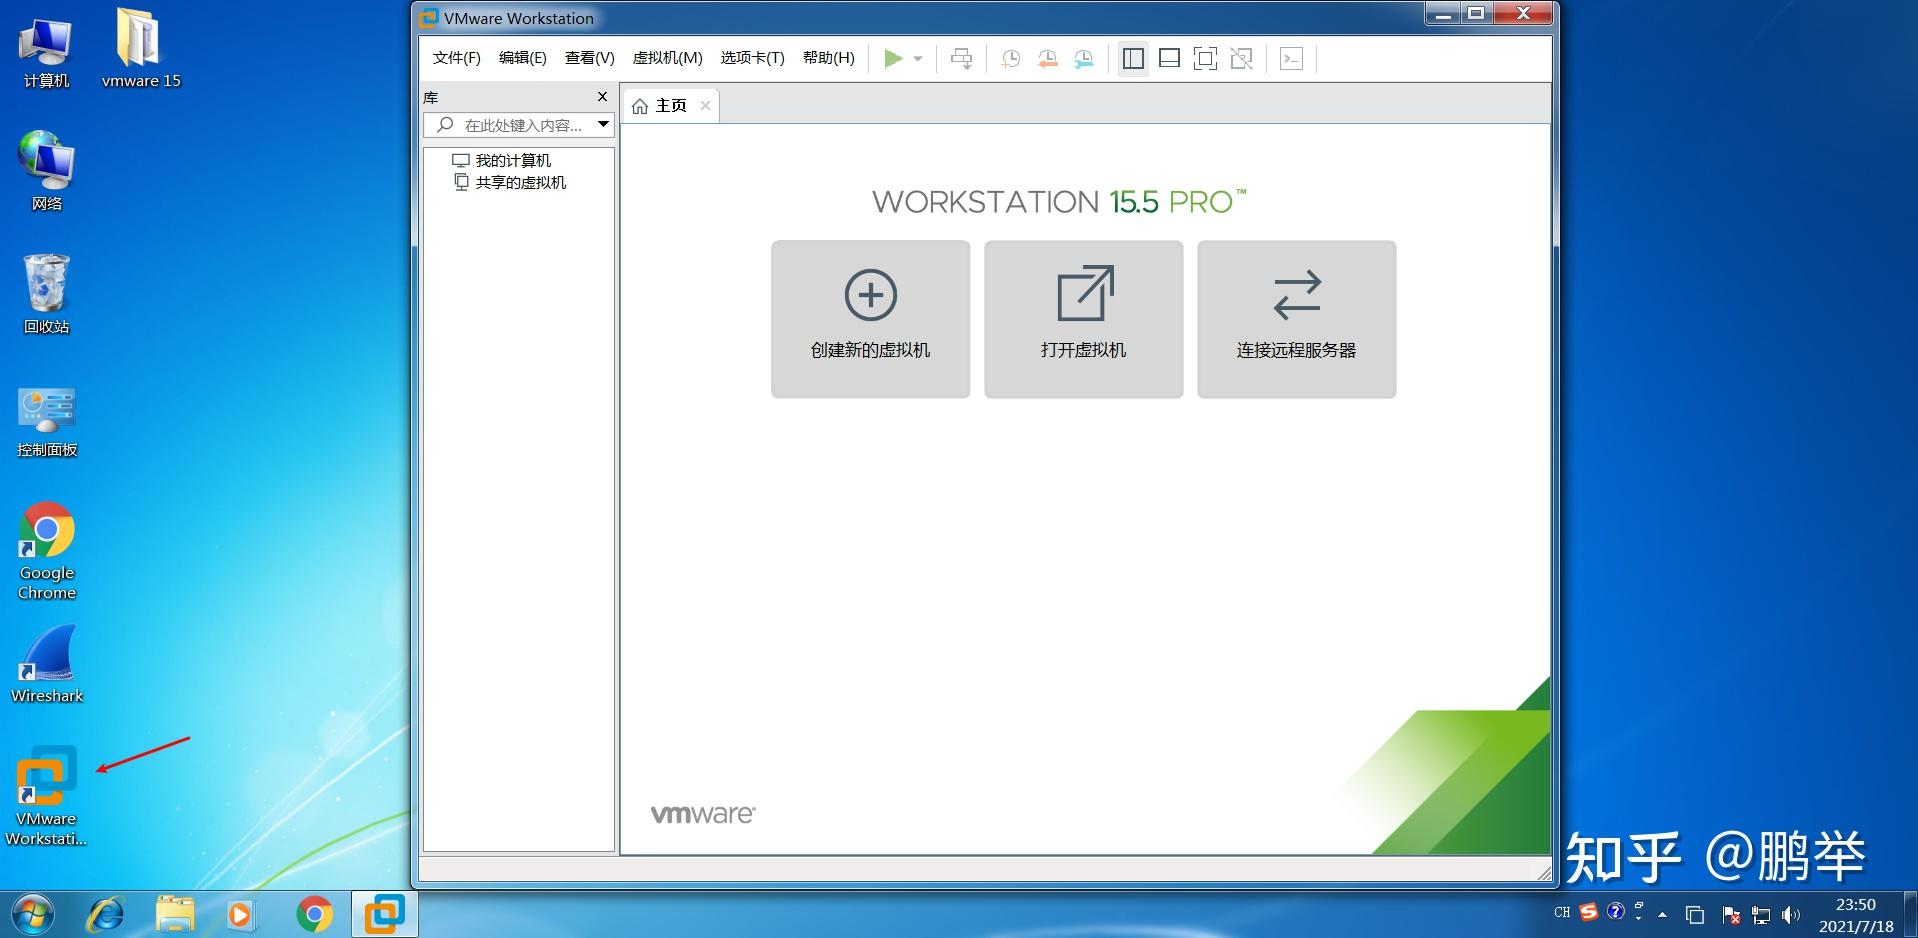Click the green power on play button
1918x938 pixels.
pyautogui.click(x=893, y=59)
